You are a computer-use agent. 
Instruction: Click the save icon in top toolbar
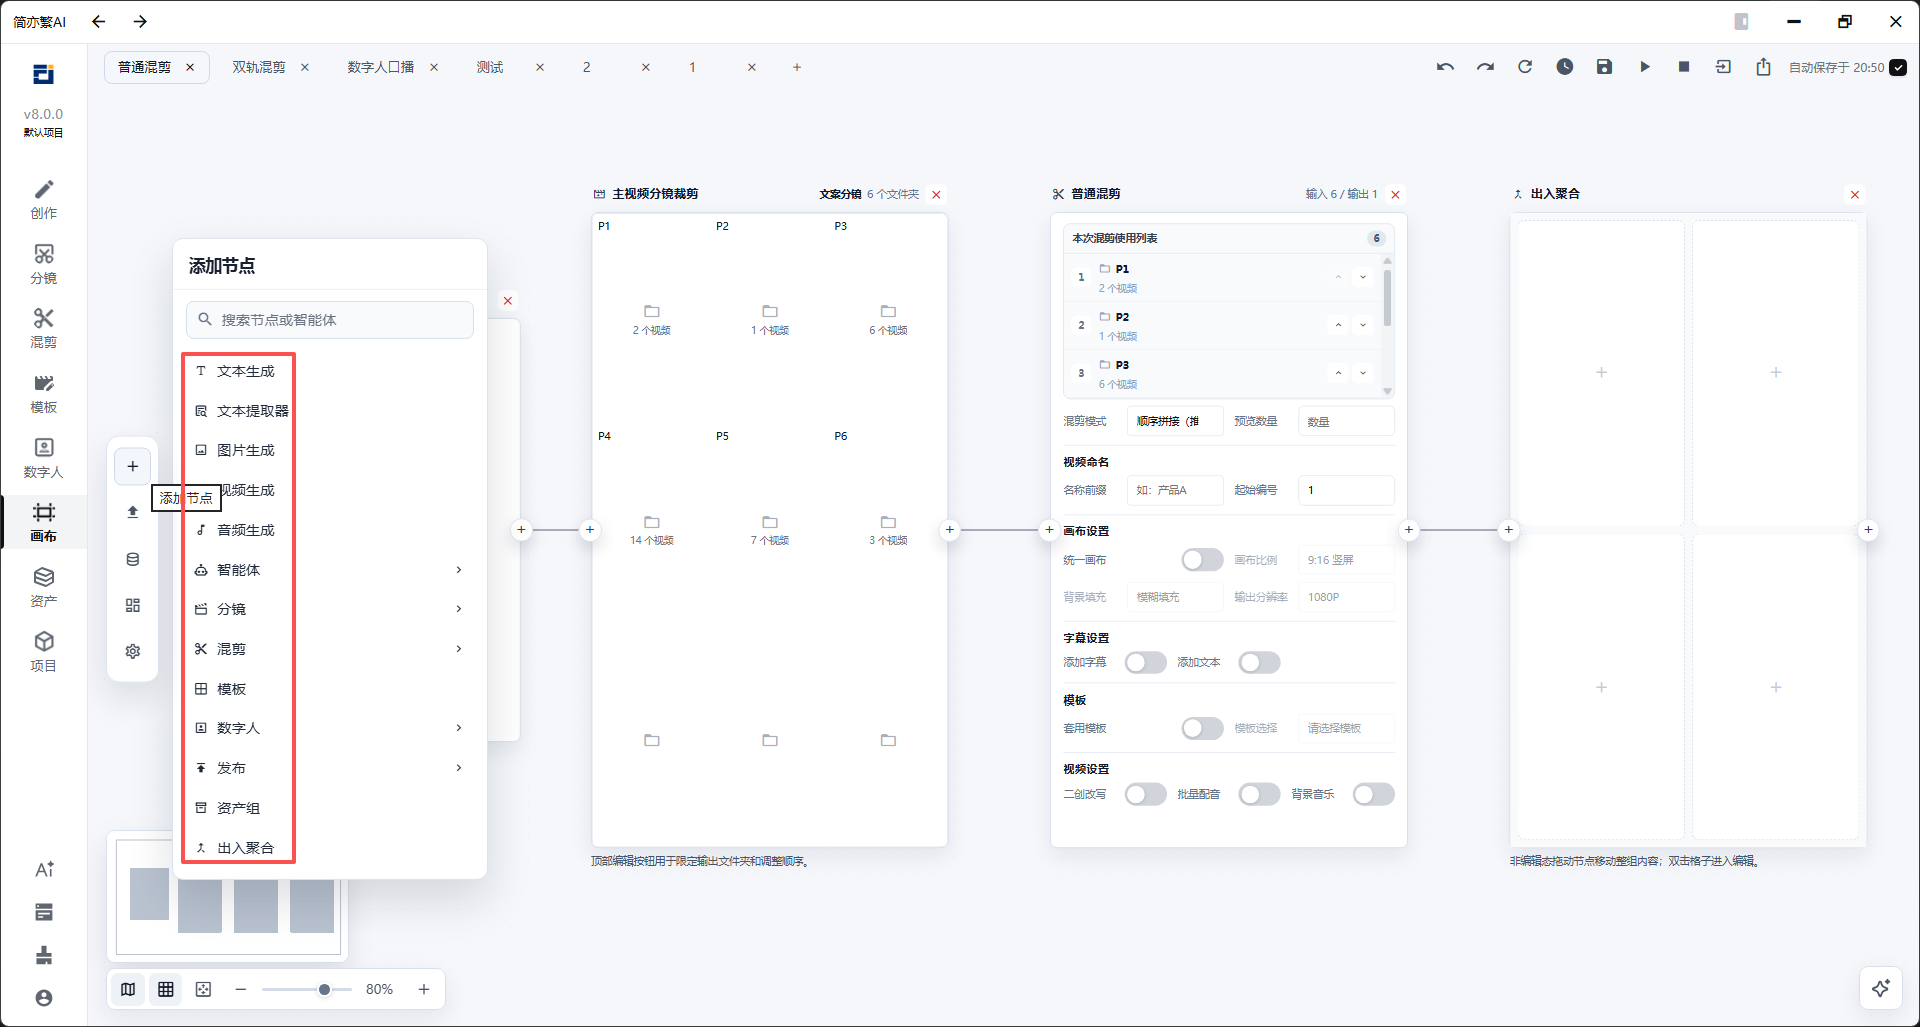pos(1604,67)
